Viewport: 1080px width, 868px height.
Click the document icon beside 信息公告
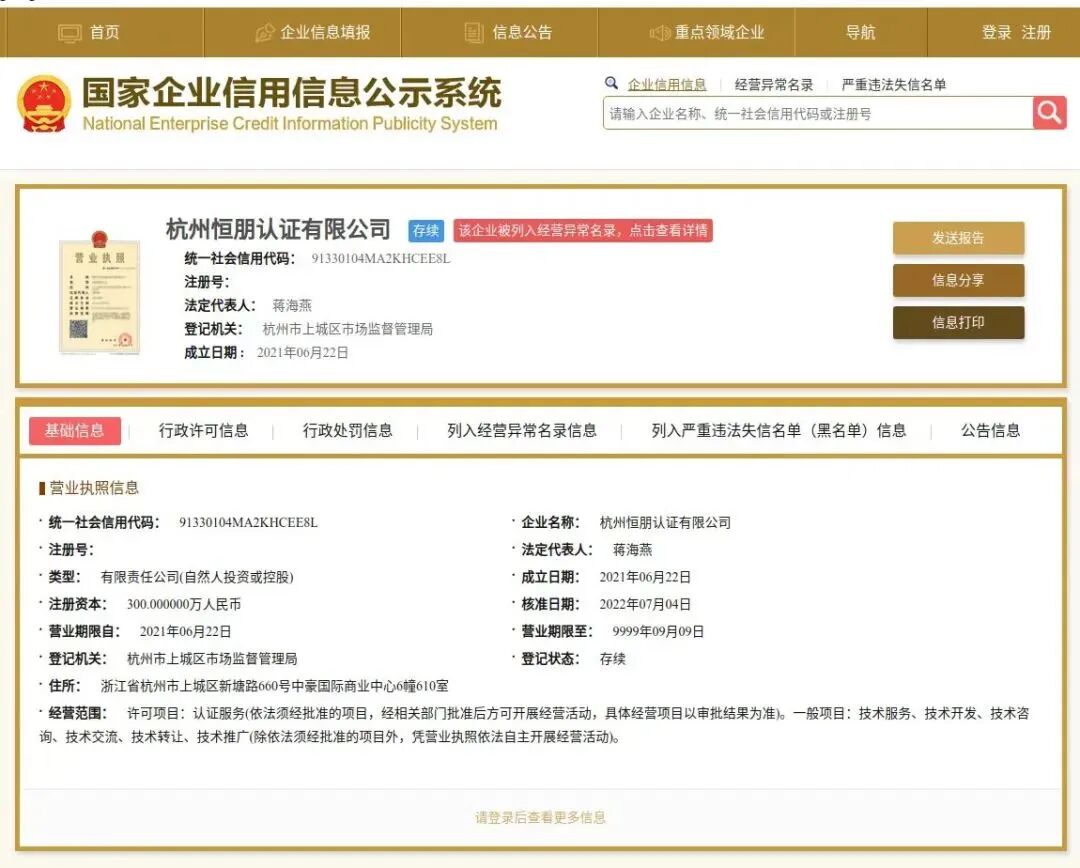[472, 32]
